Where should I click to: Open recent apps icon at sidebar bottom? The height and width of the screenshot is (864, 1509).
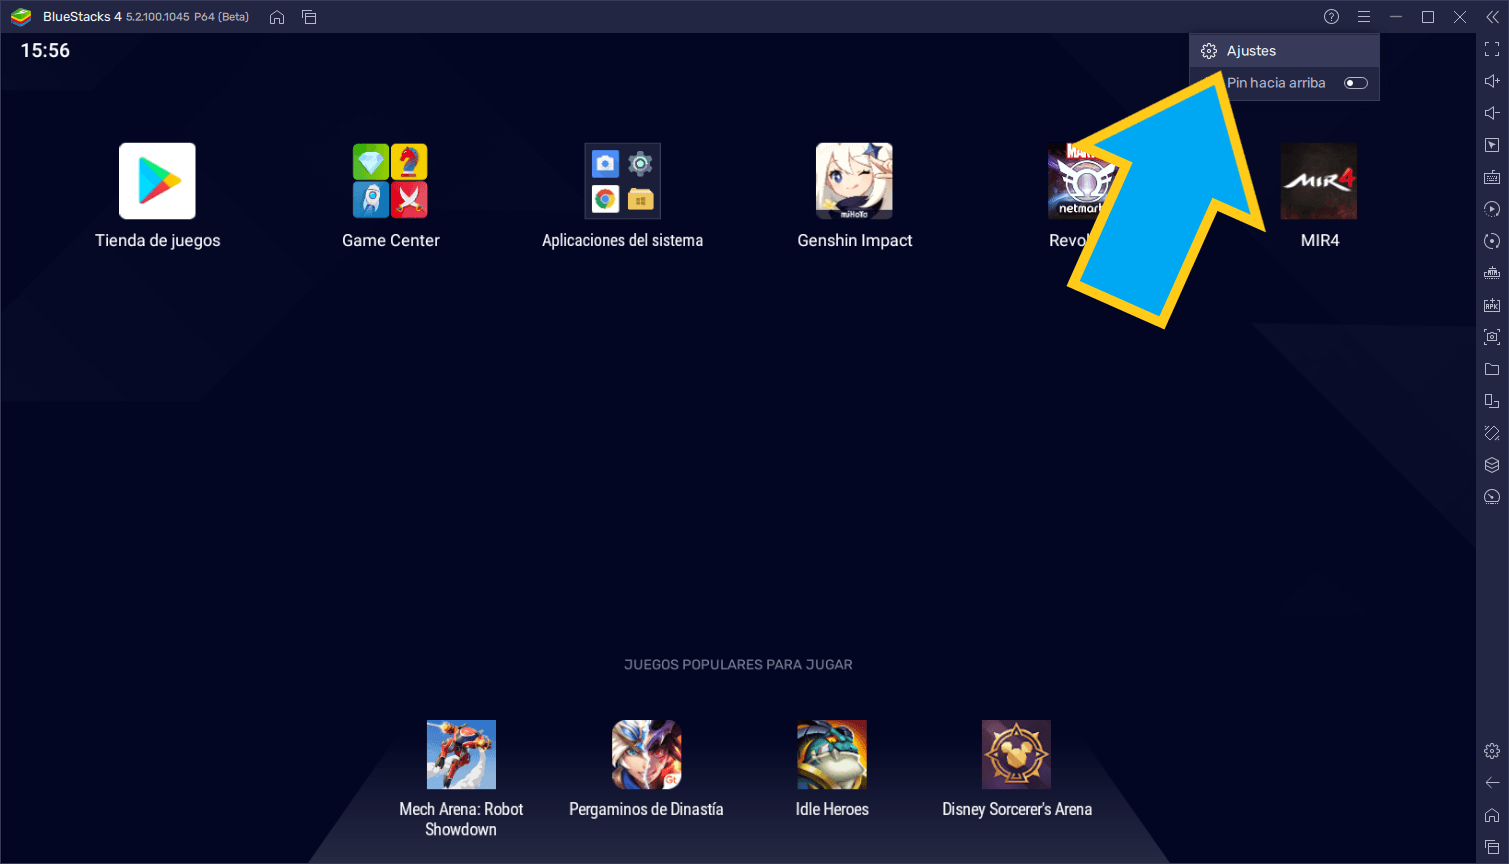[1492, 847]
